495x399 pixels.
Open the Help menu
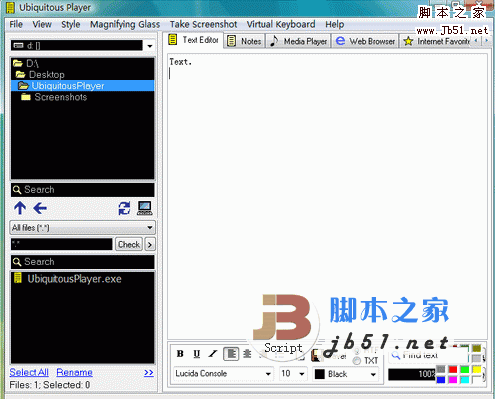click(x=335, y=24)
